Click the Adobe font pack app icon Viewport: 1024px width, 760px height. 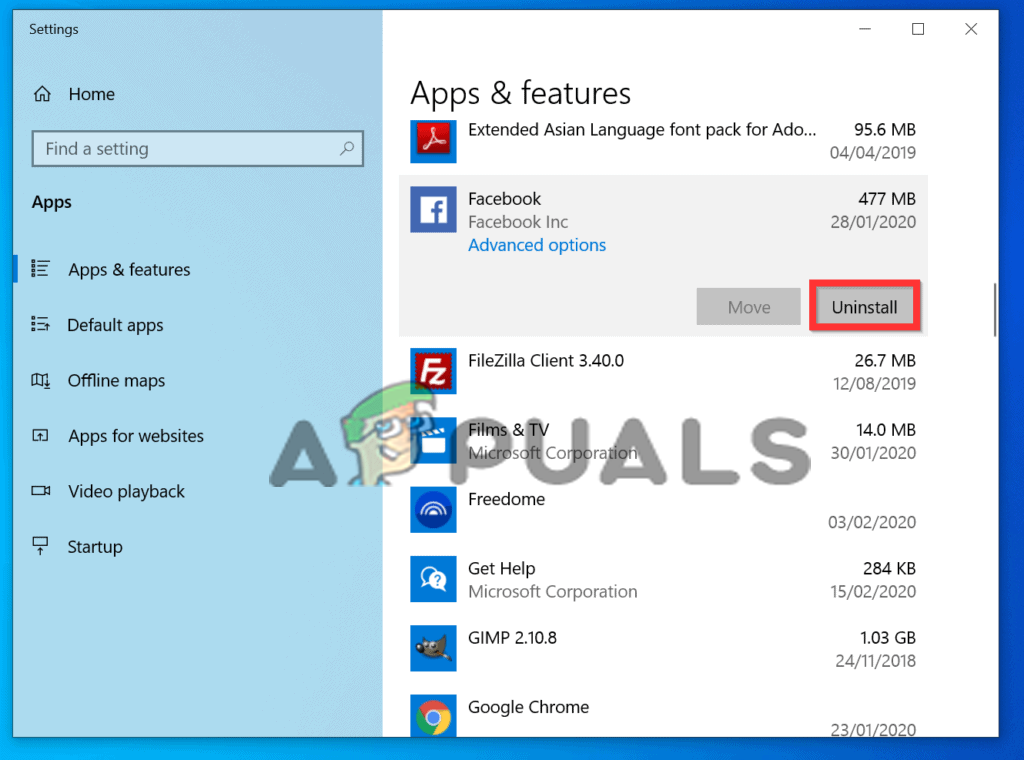pyautogui.click(x=433, y=140)
